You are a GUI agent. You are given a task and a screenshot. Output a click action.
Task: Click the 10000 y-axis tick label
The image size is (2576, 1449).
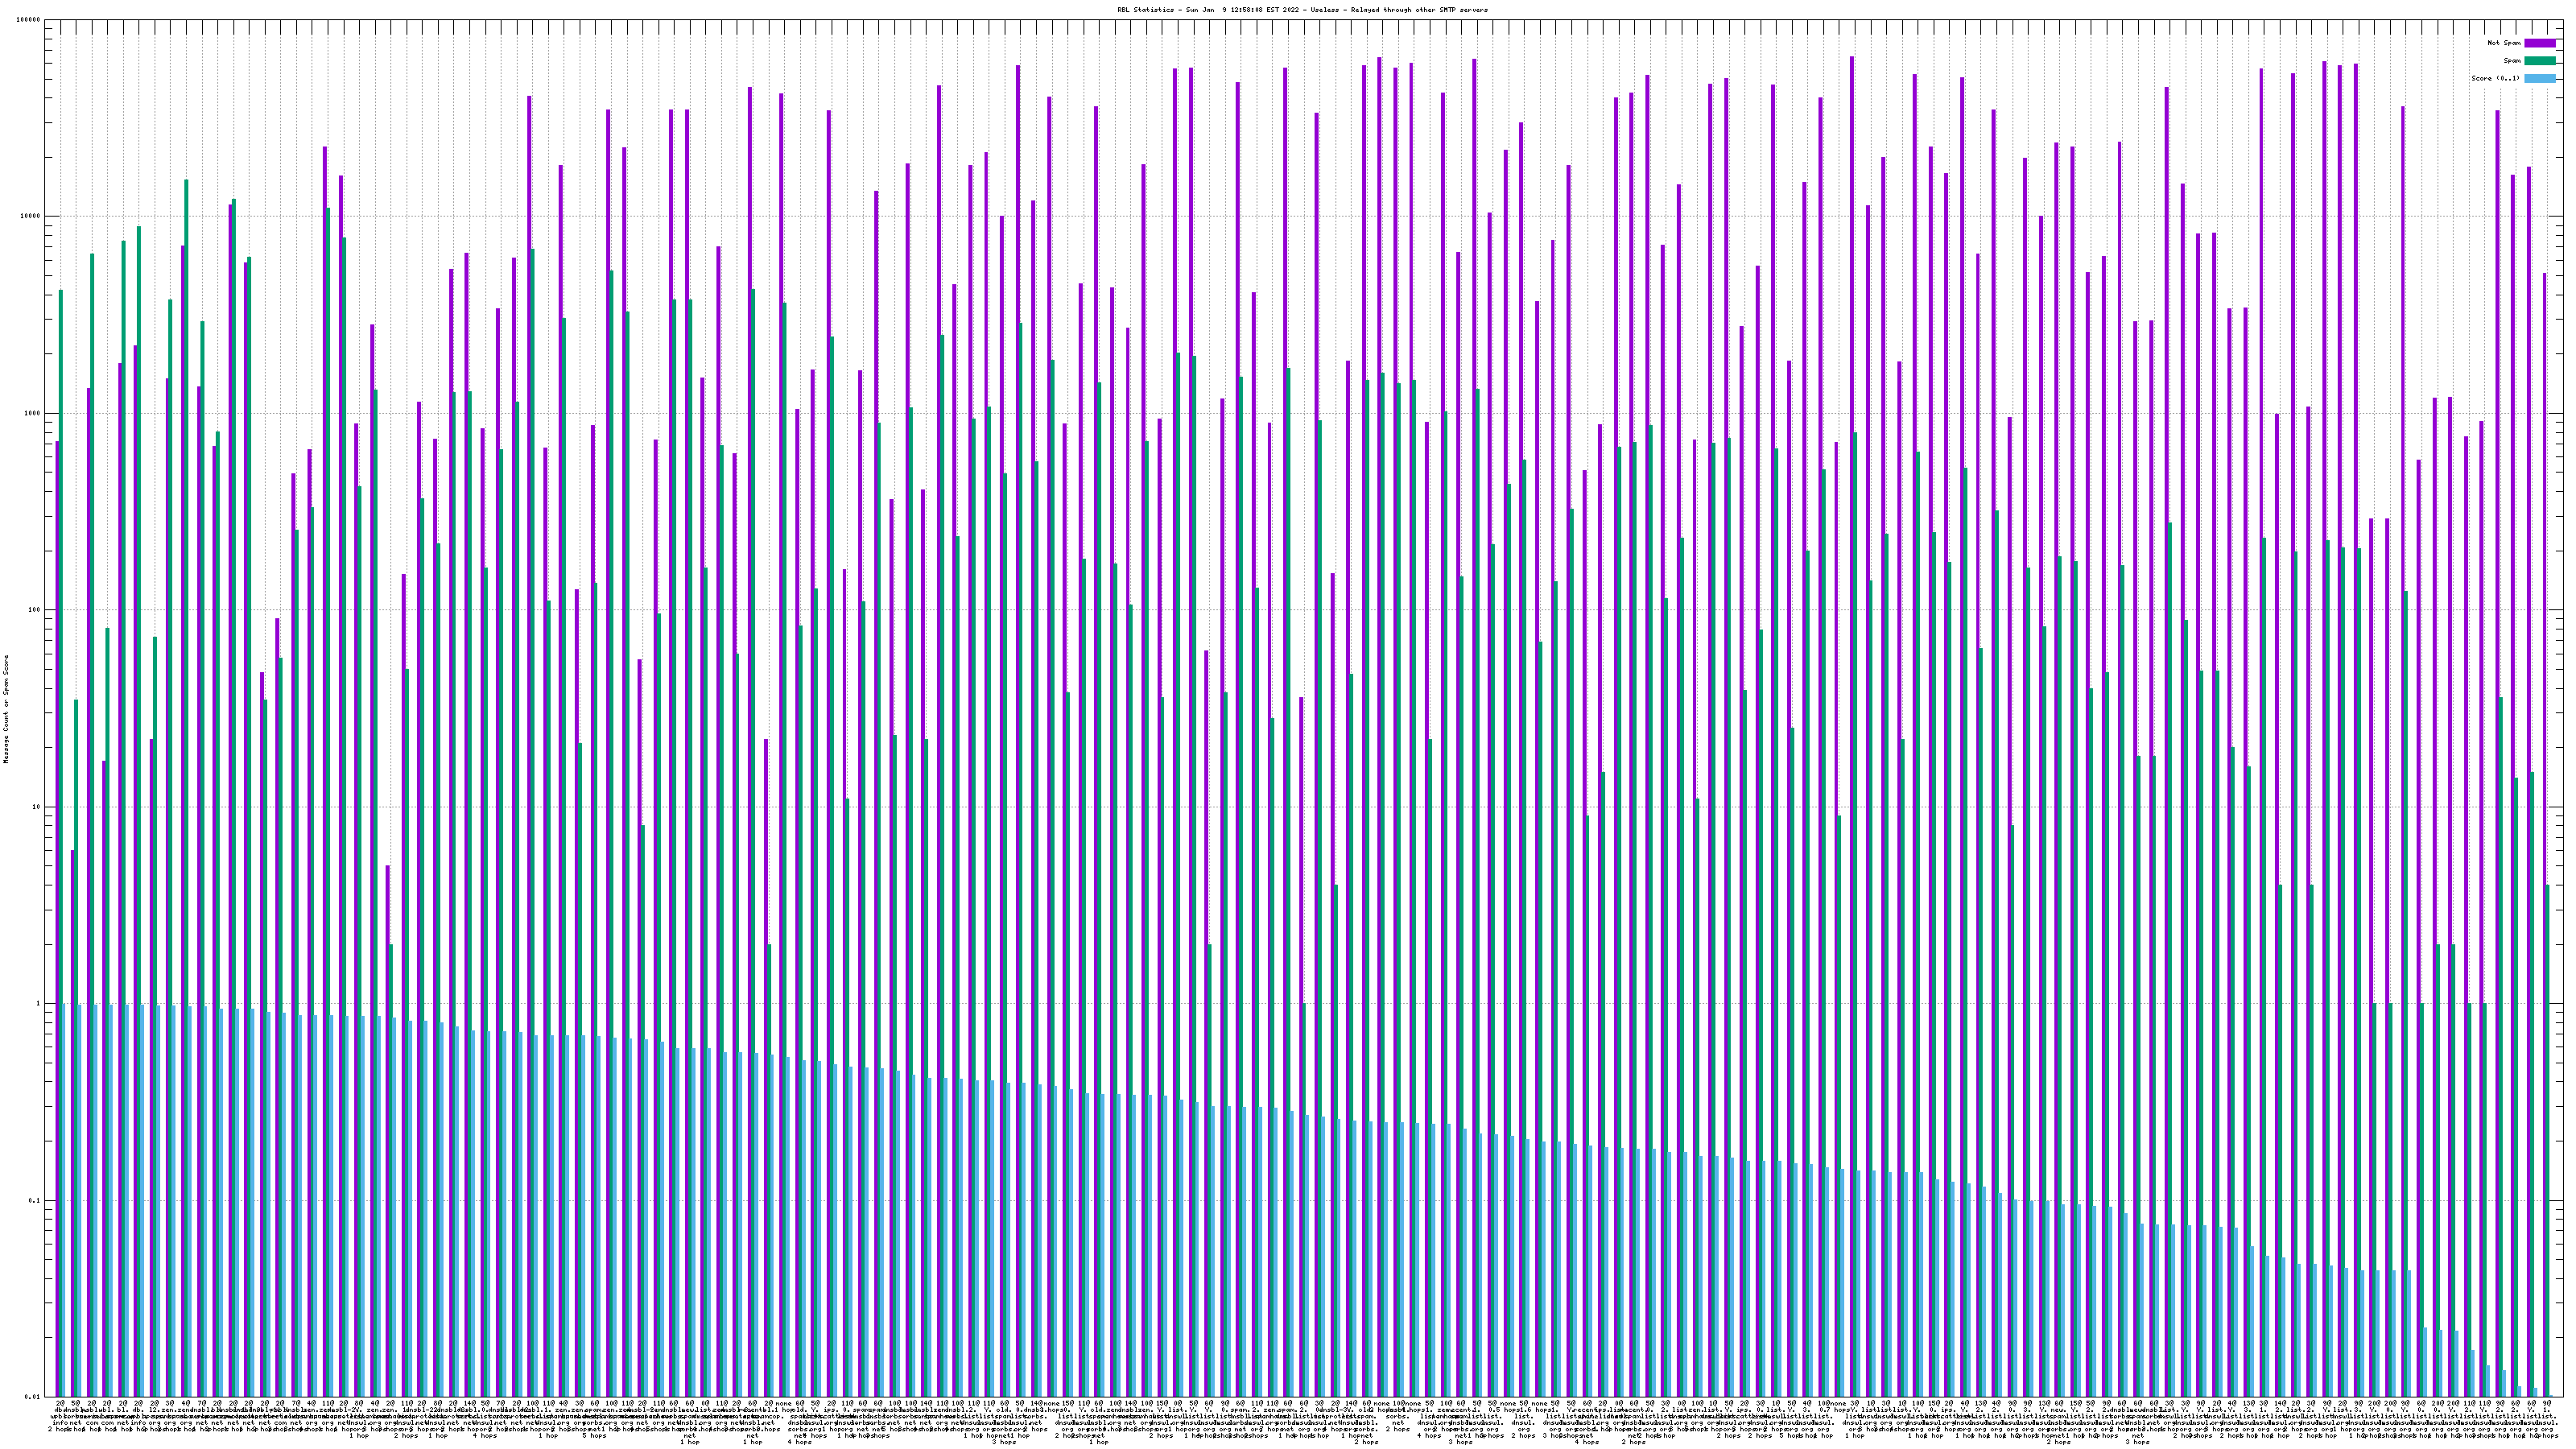tap(31, 217)
